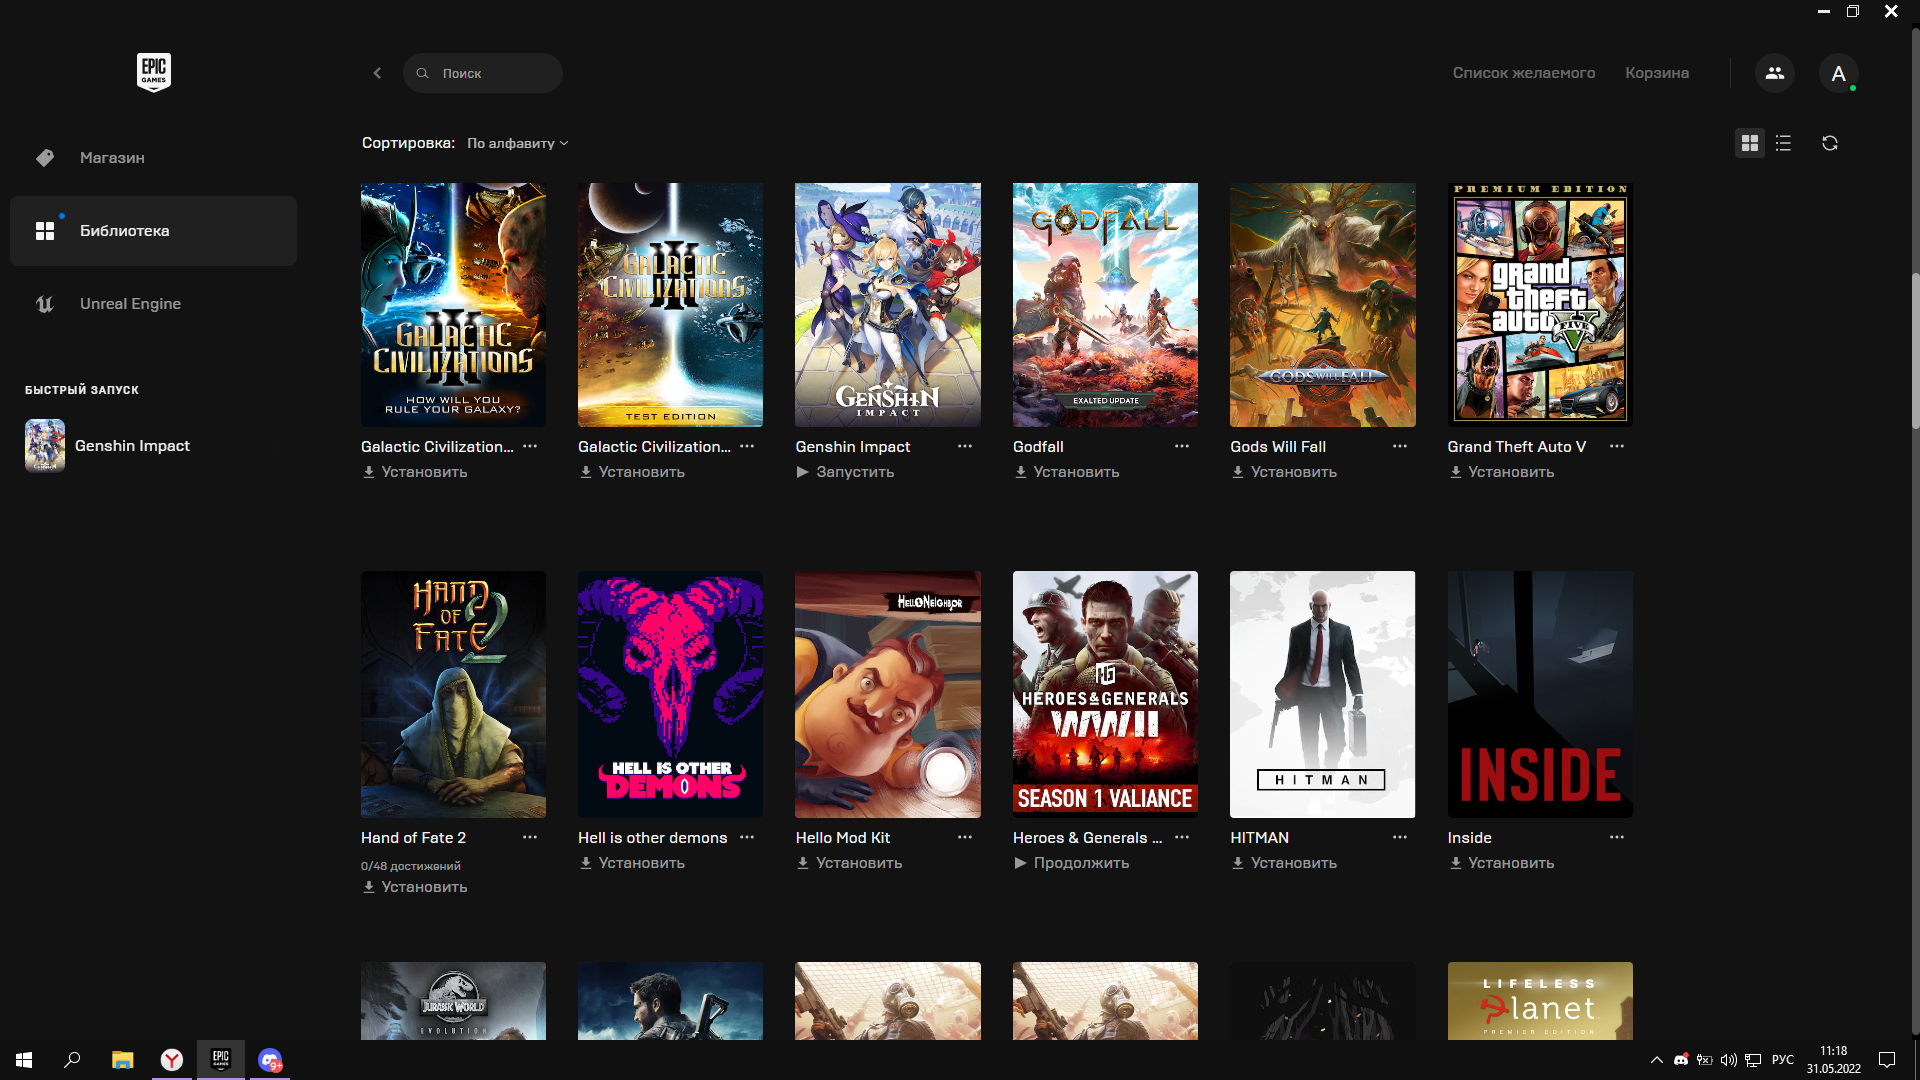
Task: Install Hell is other demons
Action: pos(631,863)
